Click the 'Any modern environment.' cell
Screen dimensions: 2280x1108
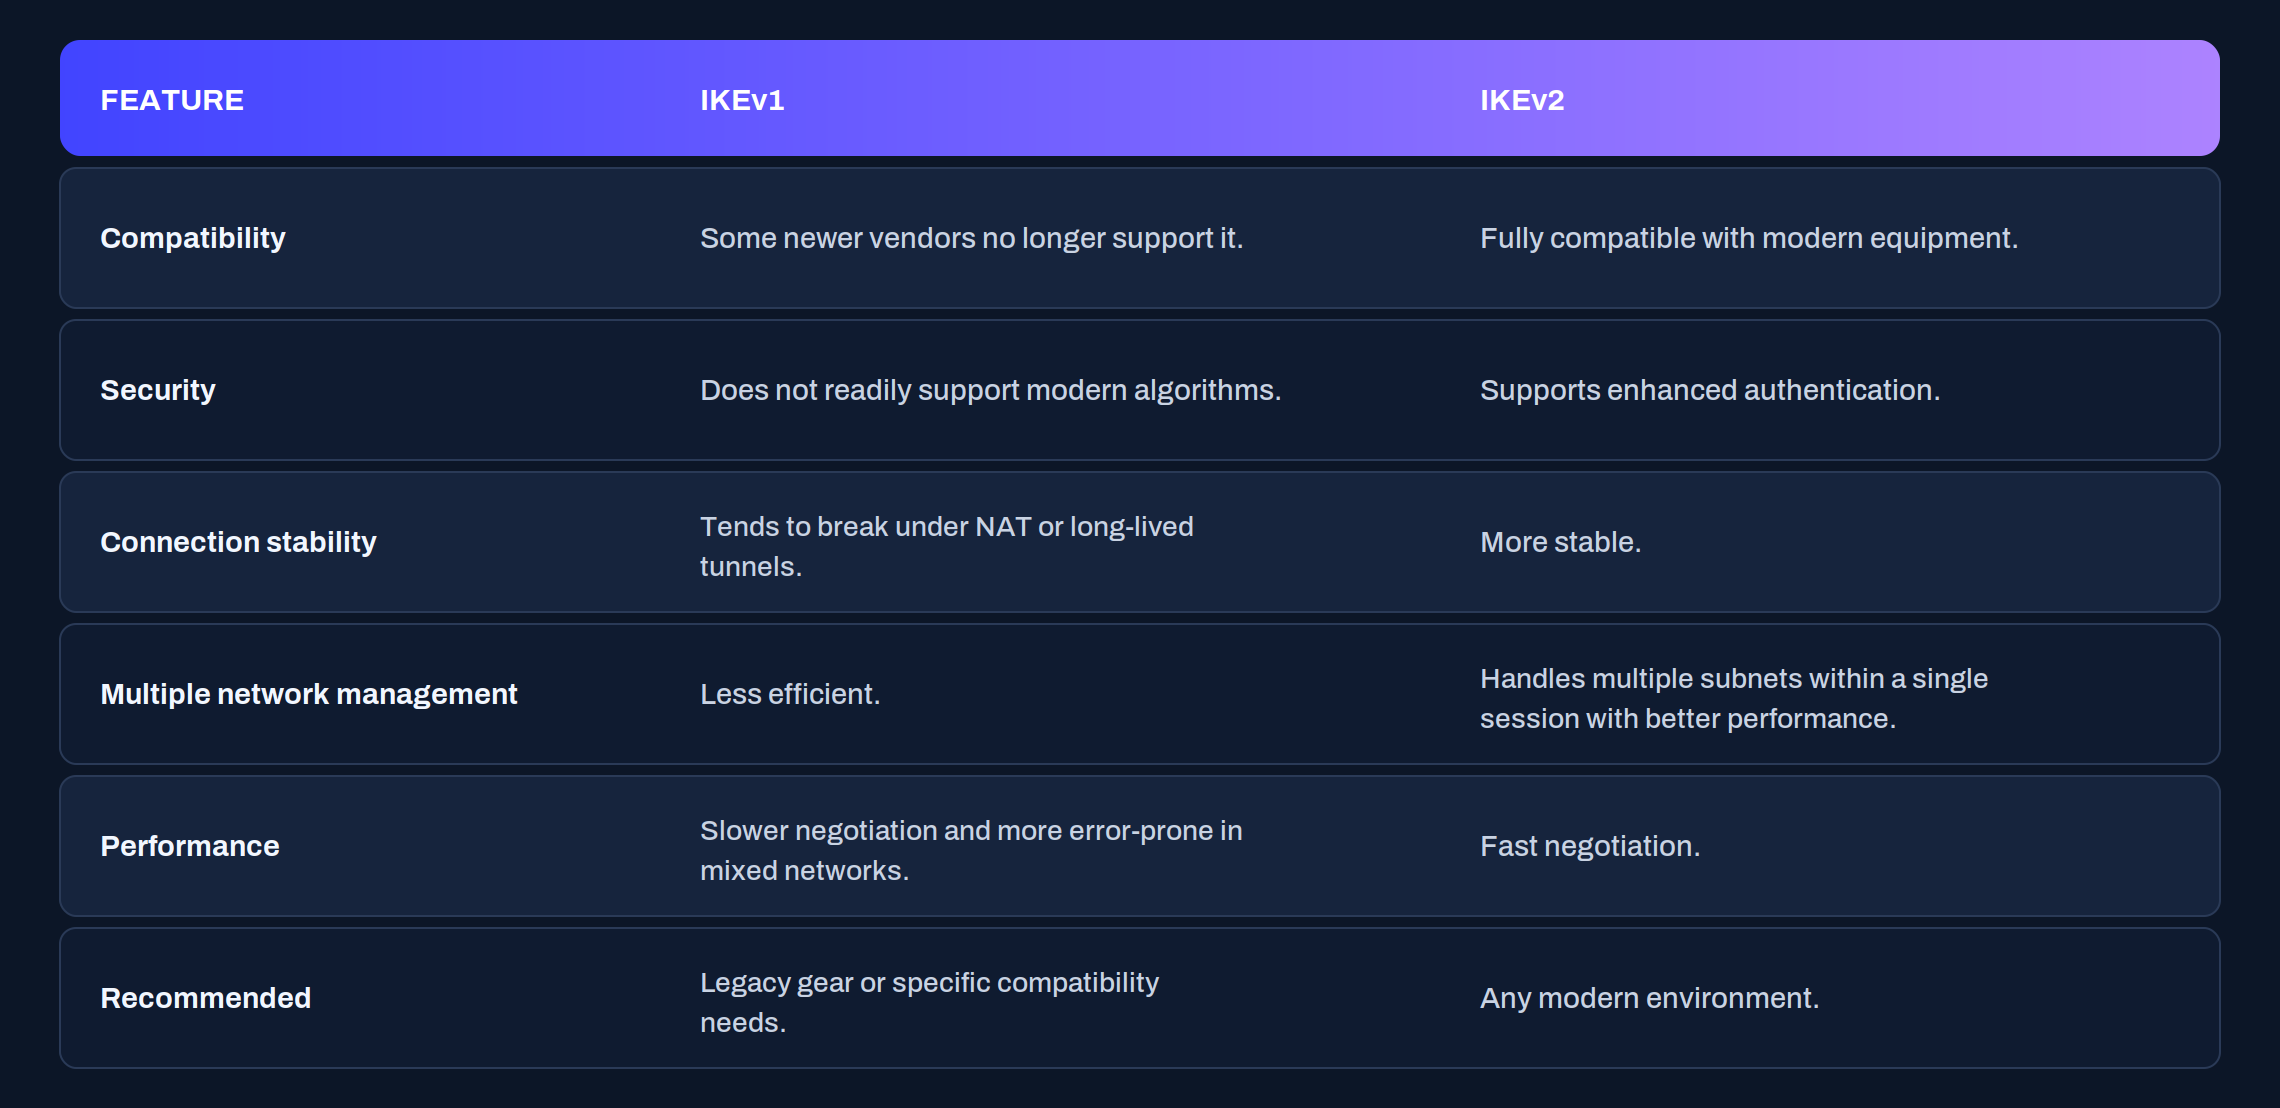click(x=1649, y=998)
